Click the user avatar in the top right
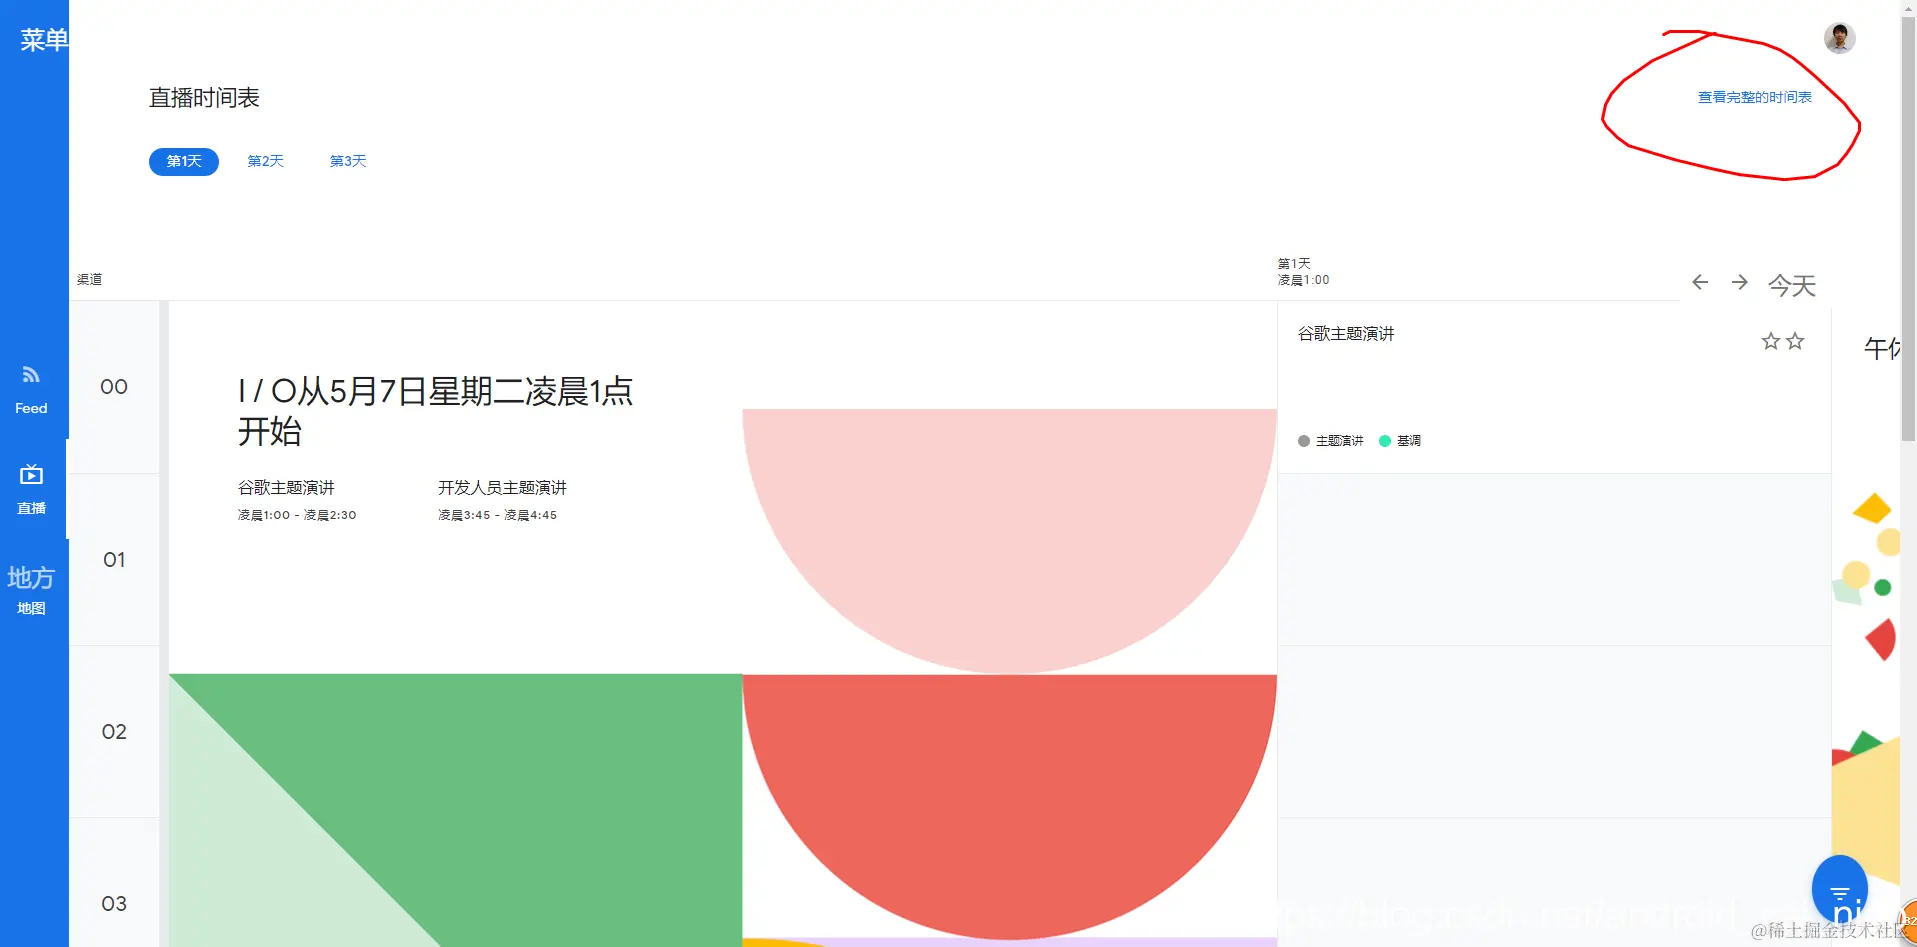Screen dimensions: 1917x947 click(x=1839, y=38)
